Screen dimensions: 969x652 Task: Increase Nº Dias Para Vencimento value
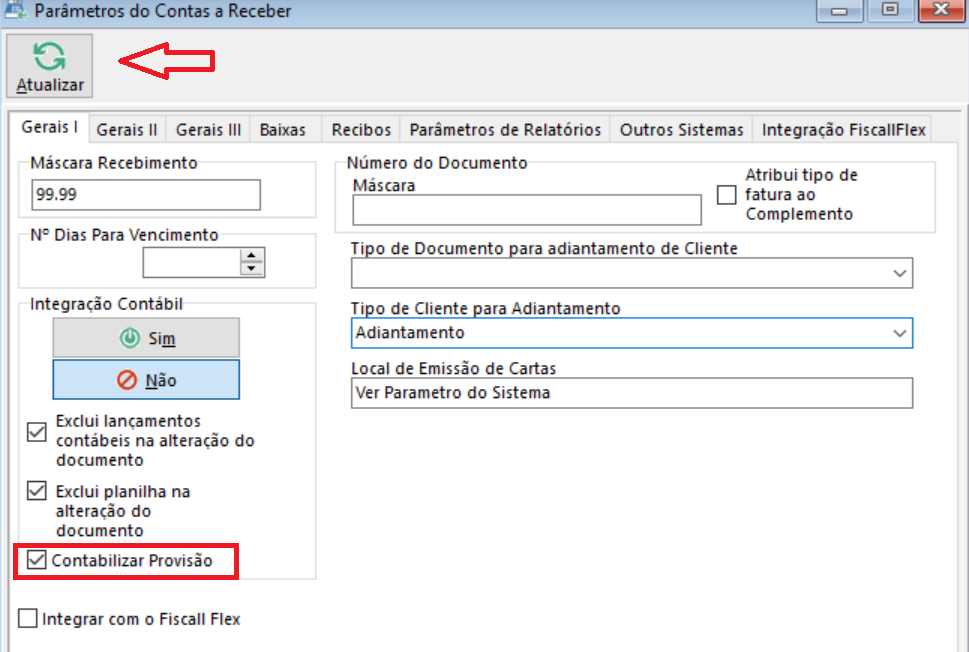point(251,256)
